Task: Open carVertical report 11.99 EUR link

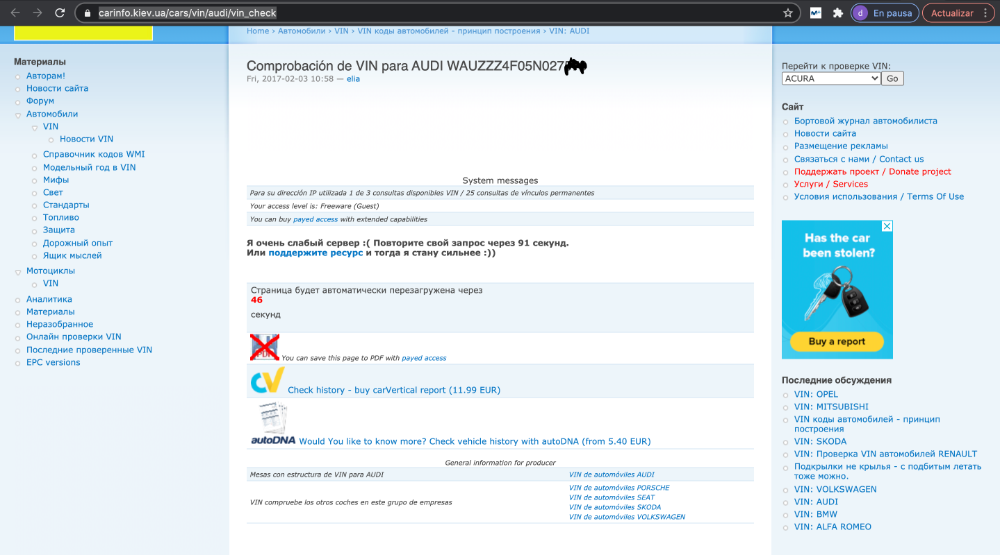Action: (393, 390)
